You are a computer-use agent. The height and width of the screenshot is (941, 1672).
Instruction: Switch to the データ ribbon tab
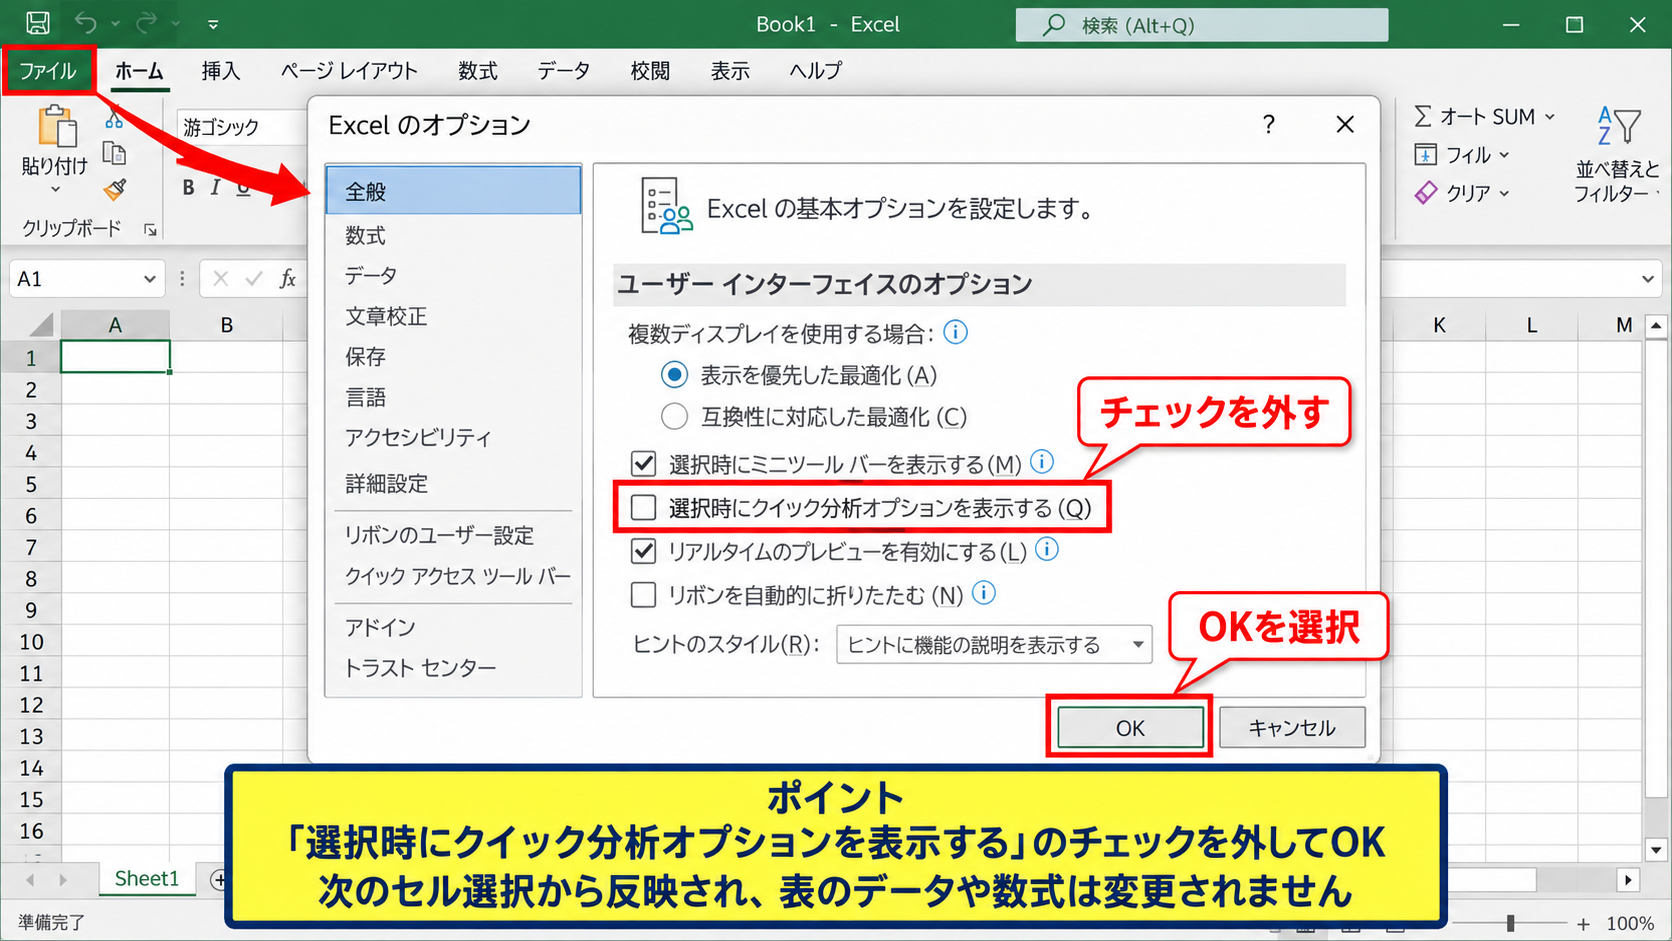pyautogui.click(x=564, y=71)
